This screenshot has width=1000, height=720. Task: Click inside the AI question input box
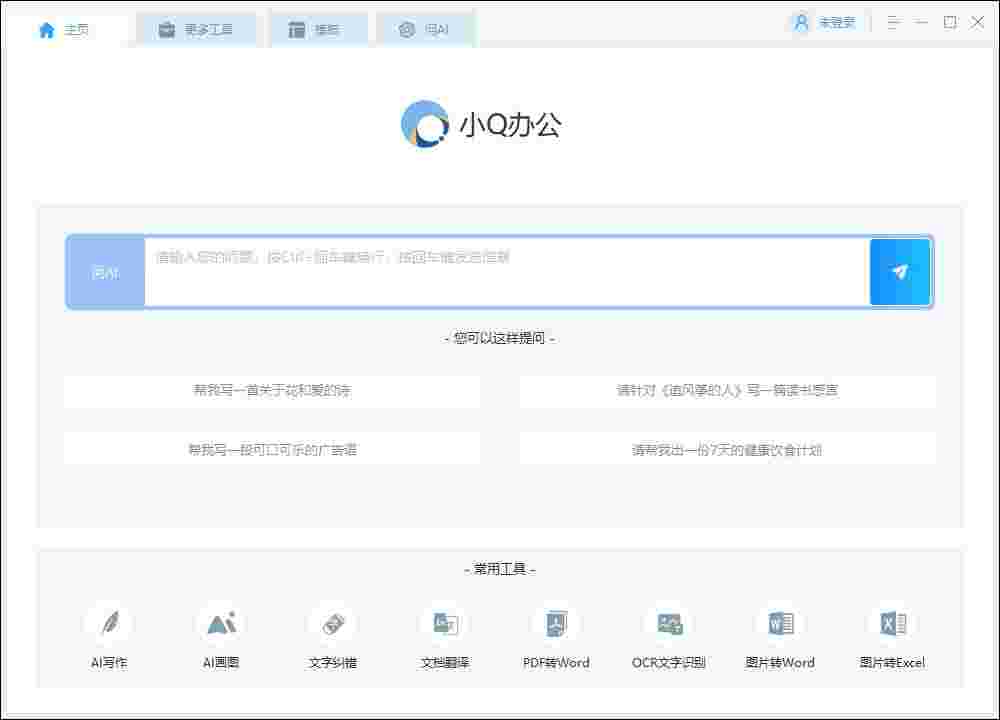pos(500,271)
